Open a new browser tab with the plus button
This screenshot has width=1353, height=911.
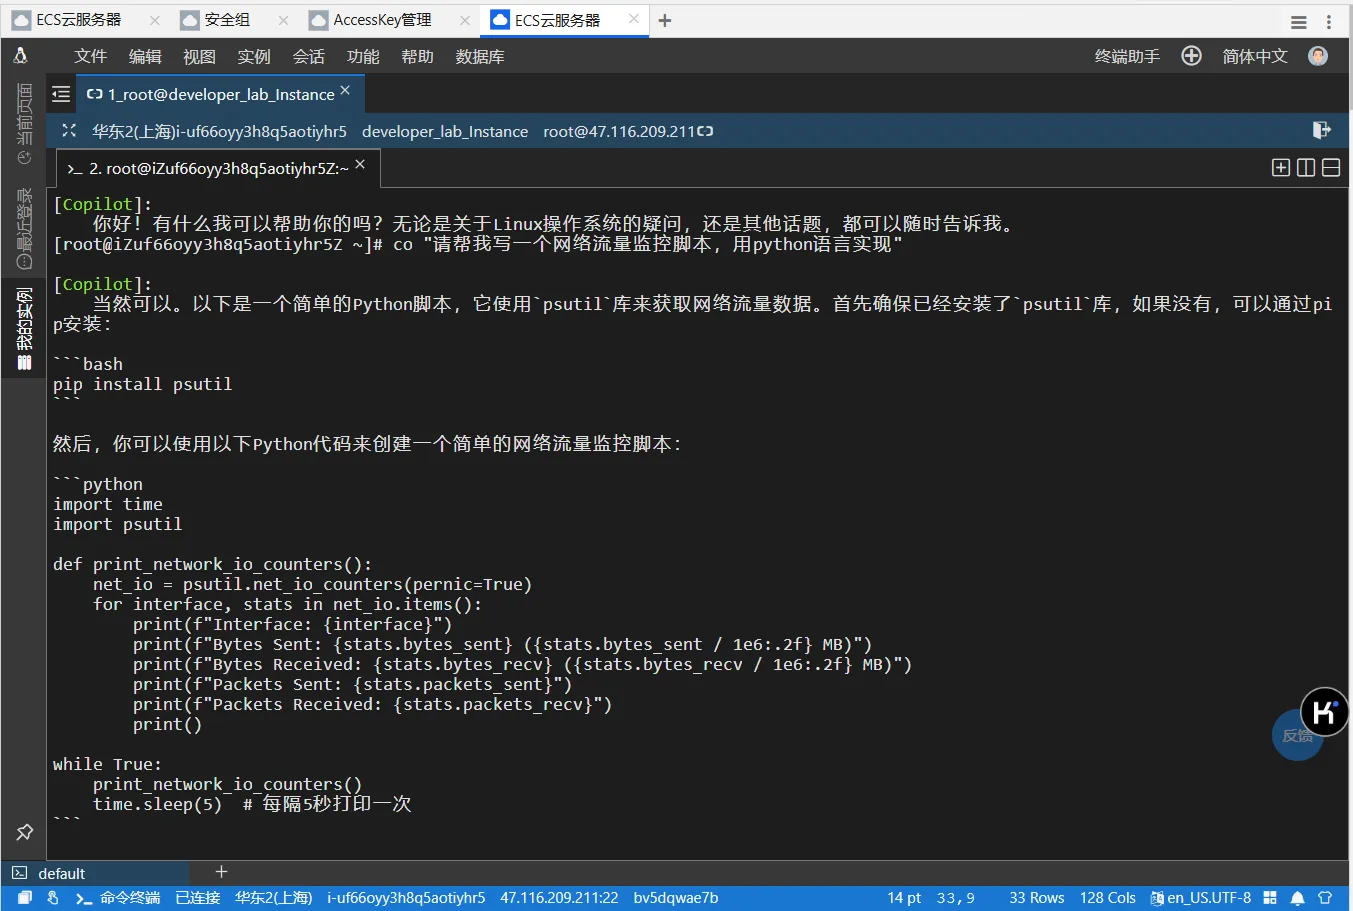(x=665, y=20)
